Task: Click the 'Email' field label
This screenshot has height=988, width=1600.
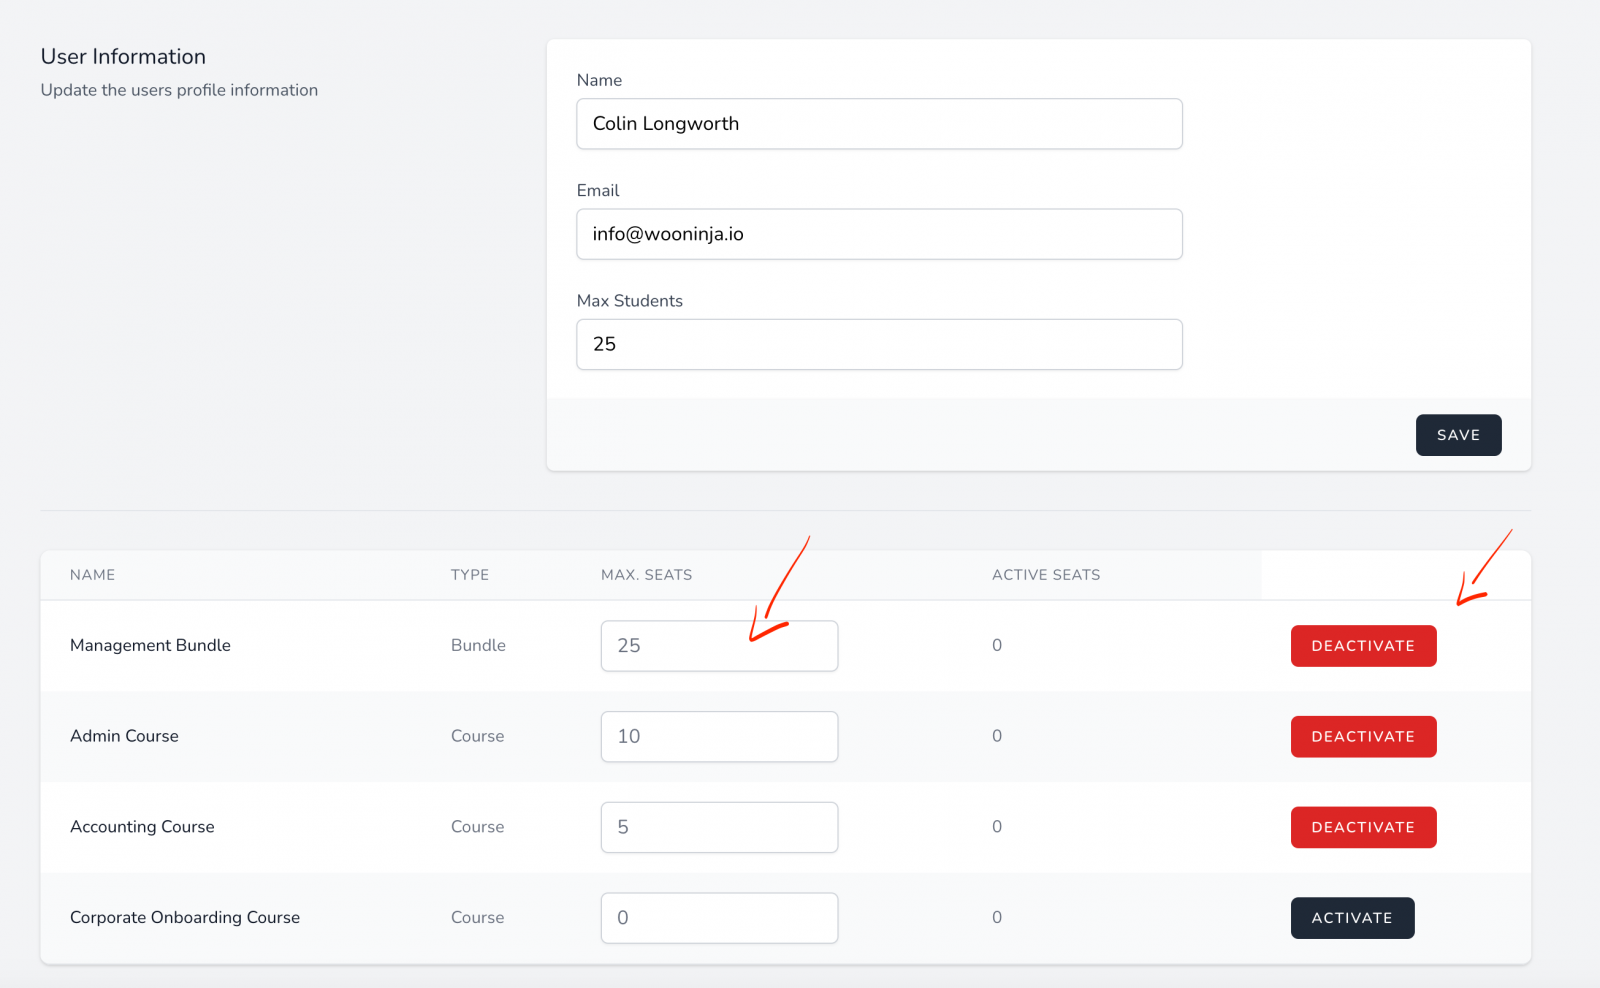Action: point(598,191)
